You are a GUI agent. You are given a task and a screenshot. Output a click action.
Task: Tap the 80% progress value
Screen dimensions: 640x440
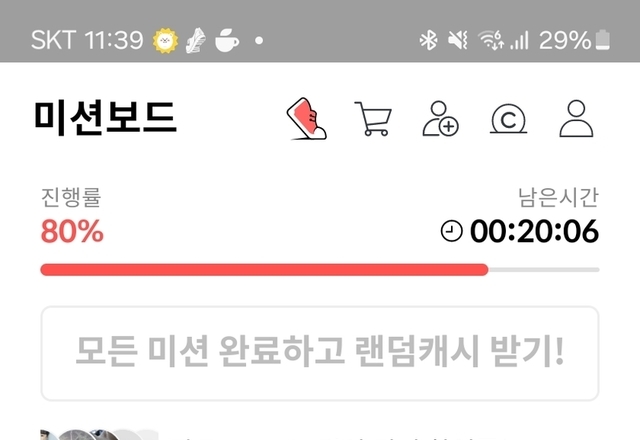72,231
